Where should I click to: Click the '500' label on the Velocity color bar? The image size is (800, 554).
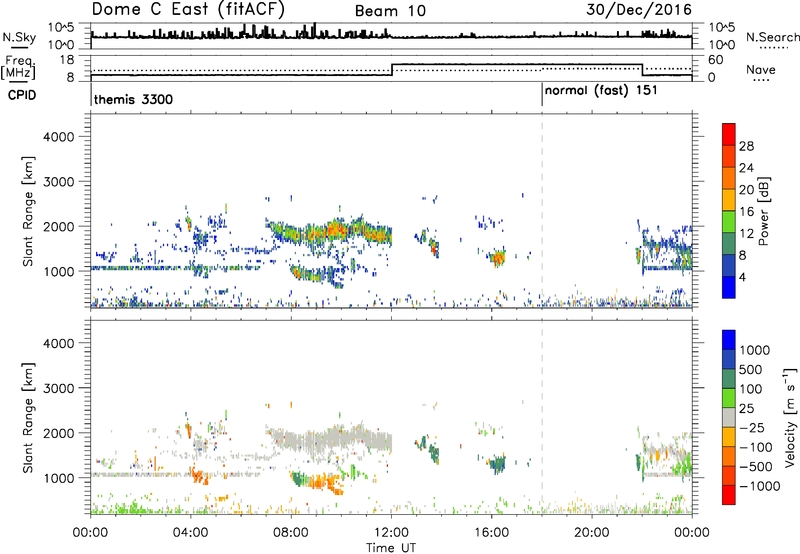[x=750, y=370]
